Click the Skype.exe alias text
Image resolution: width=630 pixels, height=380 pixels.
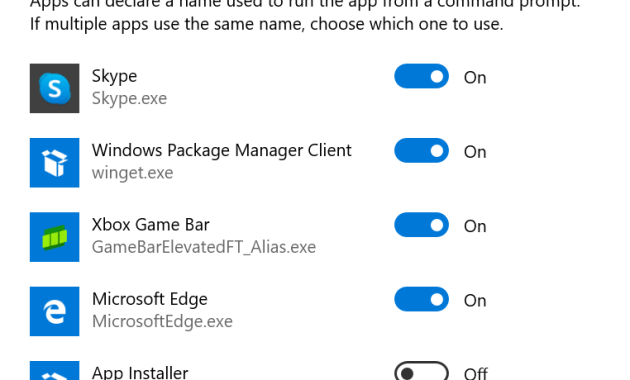(129, 99)
